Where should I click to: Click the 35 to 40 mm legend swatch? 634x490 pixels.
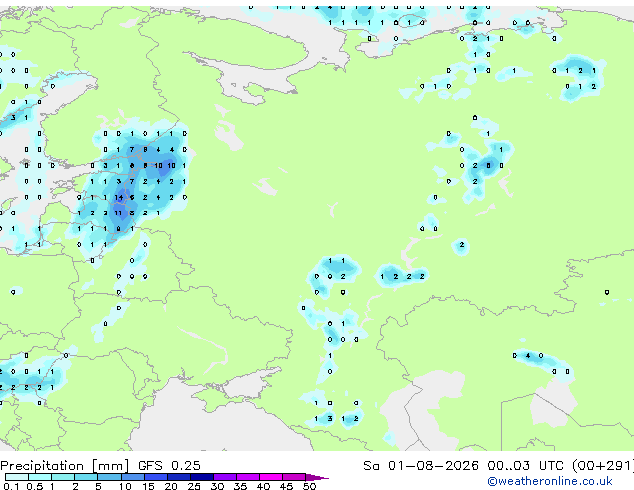[248, 477]
